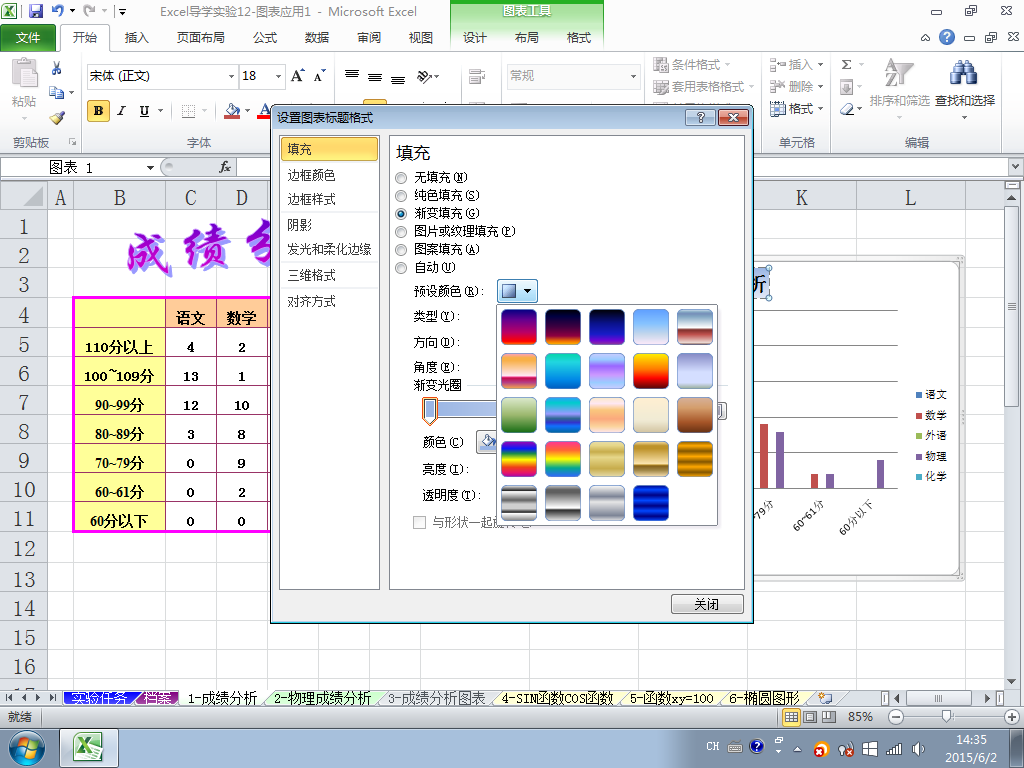This screenshot has height=768, width=1024.
Task: Open Border Color category in dialog
Action: click(x=311, y=175)
